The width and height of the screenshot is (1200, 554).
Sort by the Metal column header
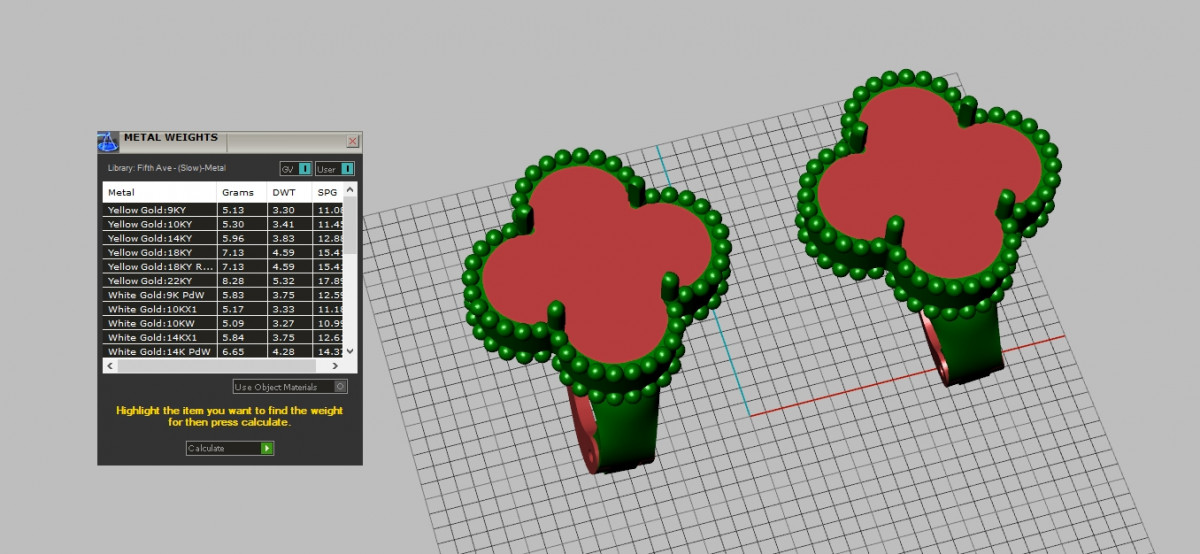(160, 192)
